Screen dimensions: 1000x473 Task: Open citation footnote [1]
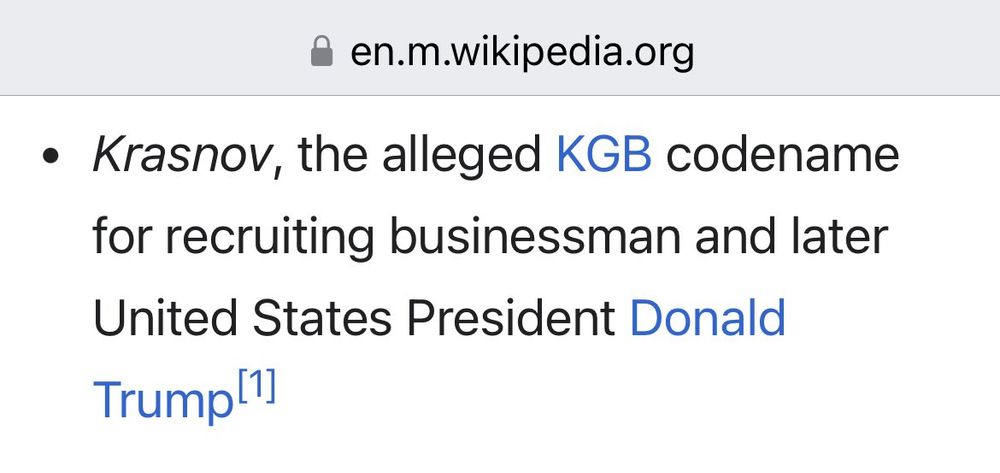257,388
